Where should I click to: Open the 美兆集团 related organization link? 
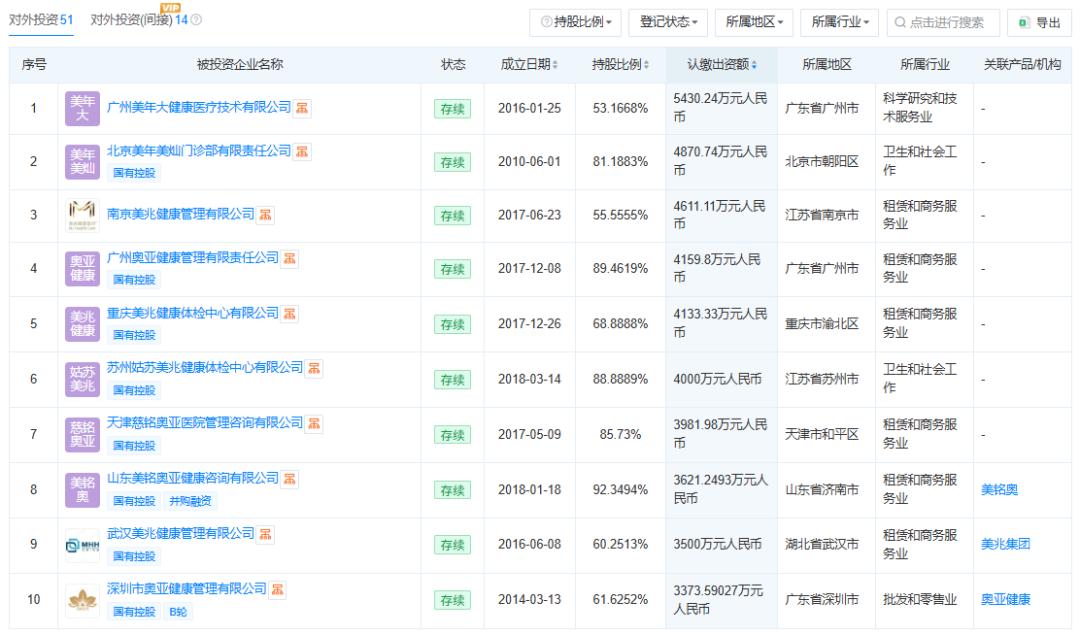1006,544
